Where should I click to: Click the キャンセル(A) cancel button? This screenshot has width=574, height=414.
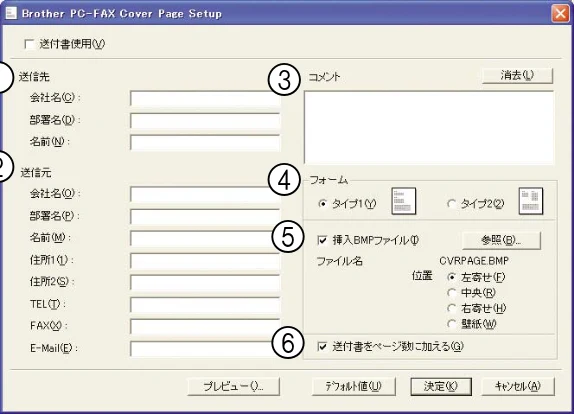pos(518,387)
